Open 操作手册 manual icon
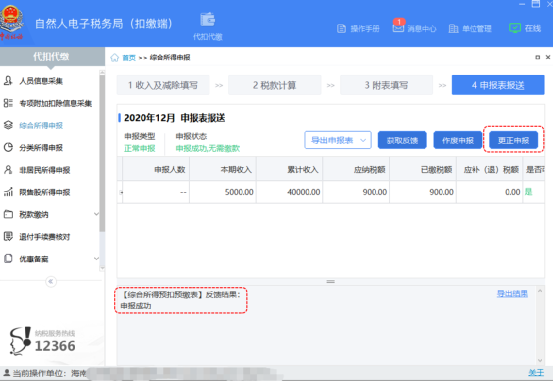The width and height of the screenshot is (553, 381). coord(341,29)
